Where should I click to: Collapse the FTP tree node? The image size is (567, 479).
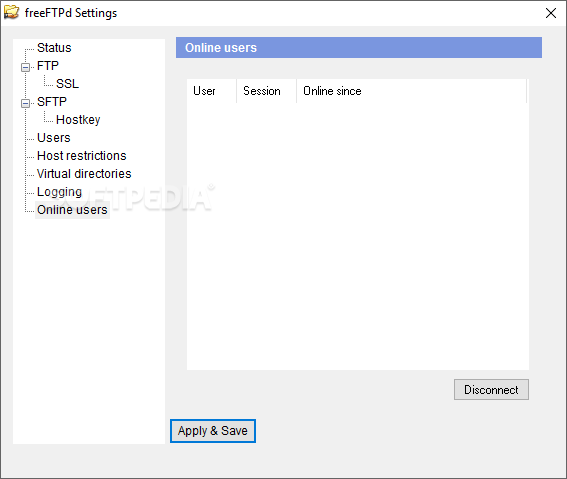click(25, 67)
